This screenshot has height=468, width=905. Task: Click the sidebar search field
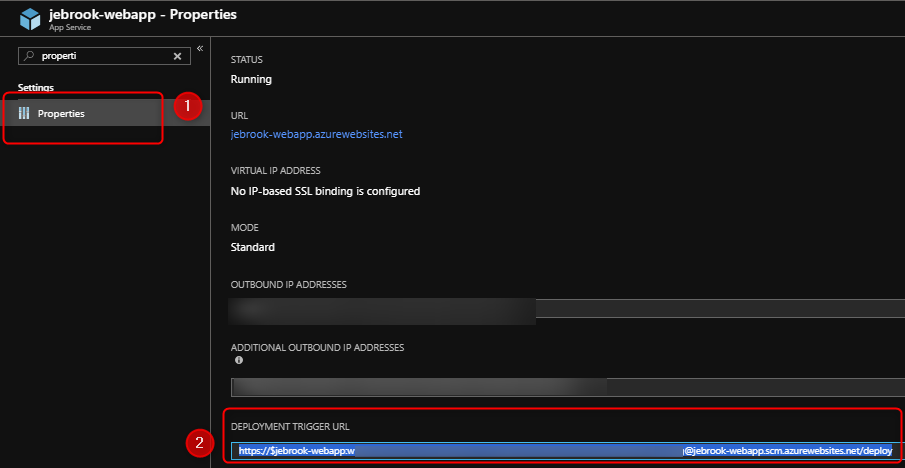pos(104,56)
